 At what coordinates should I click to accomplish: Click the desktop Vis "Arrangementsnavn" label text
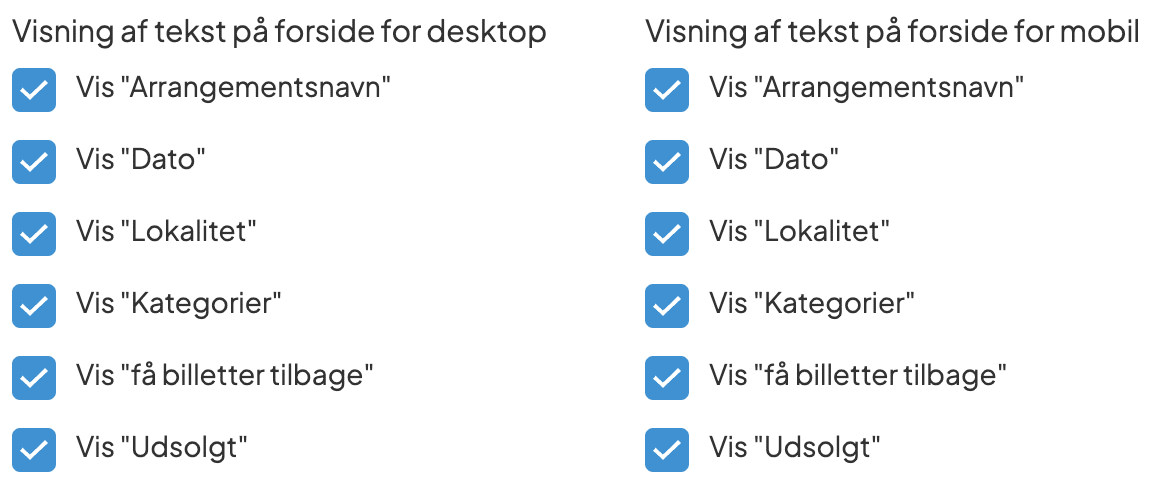[x=232, y=88]
